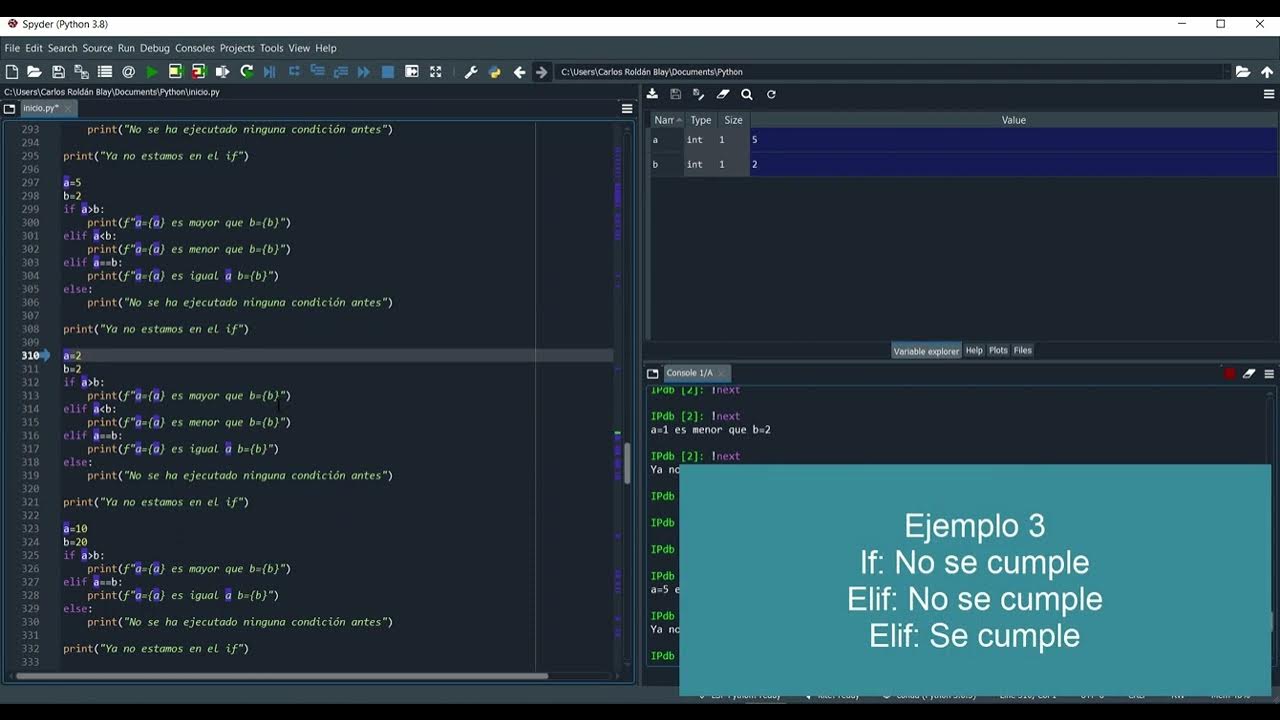Open Preferences via the wrench icon

click(x=471, y=72)
